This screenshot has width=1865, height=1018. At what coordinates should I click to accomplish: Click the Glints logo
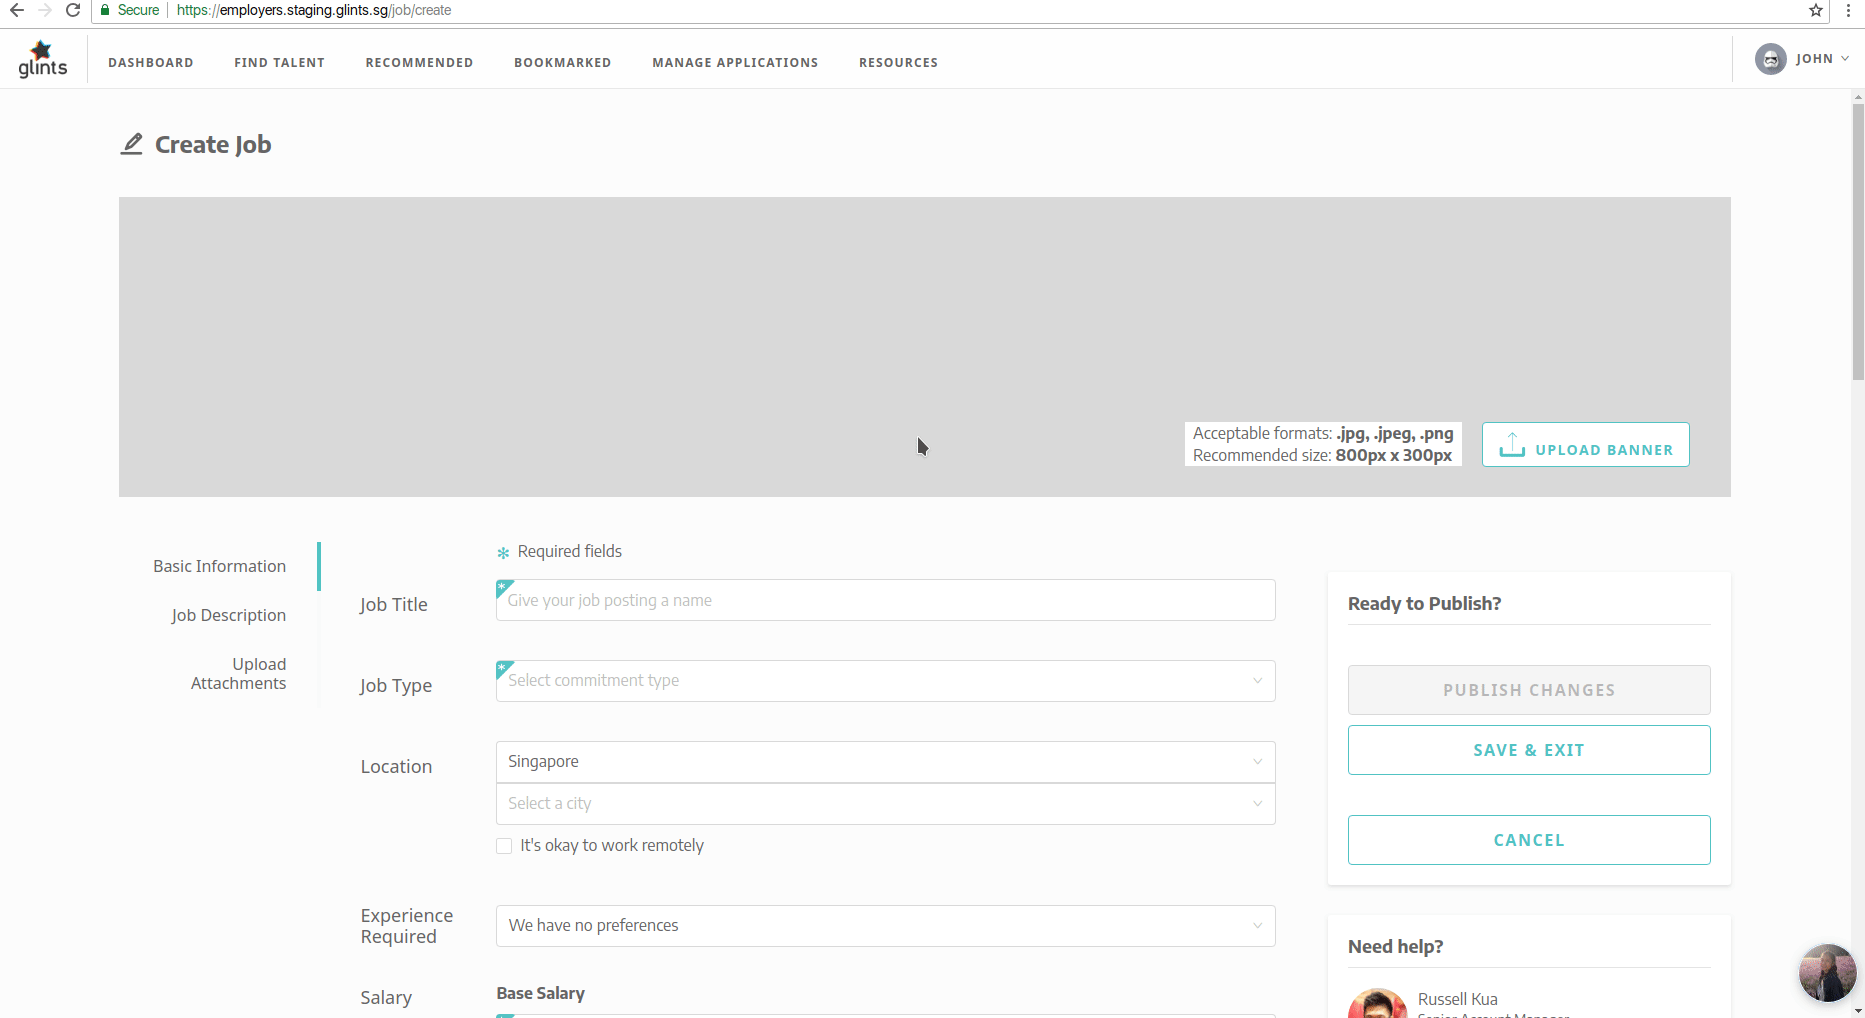42,60
